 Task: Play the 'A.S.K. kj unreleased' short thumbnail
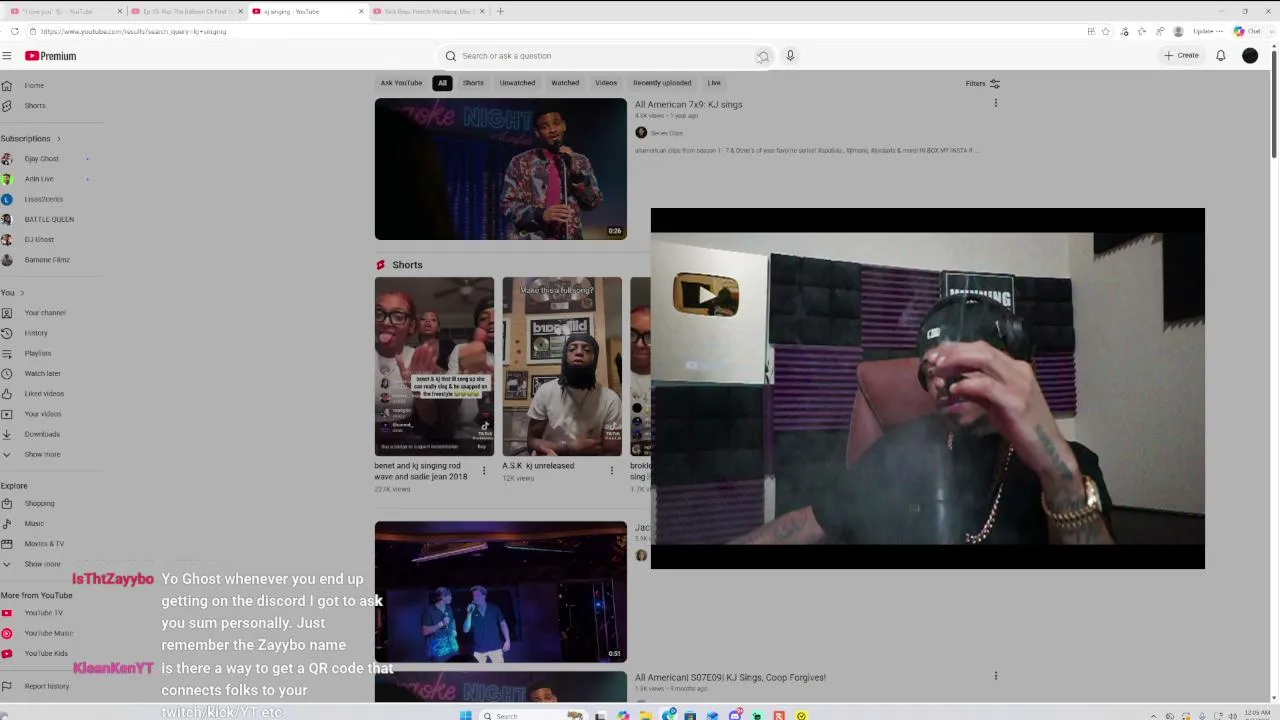[x=562, y=366]
